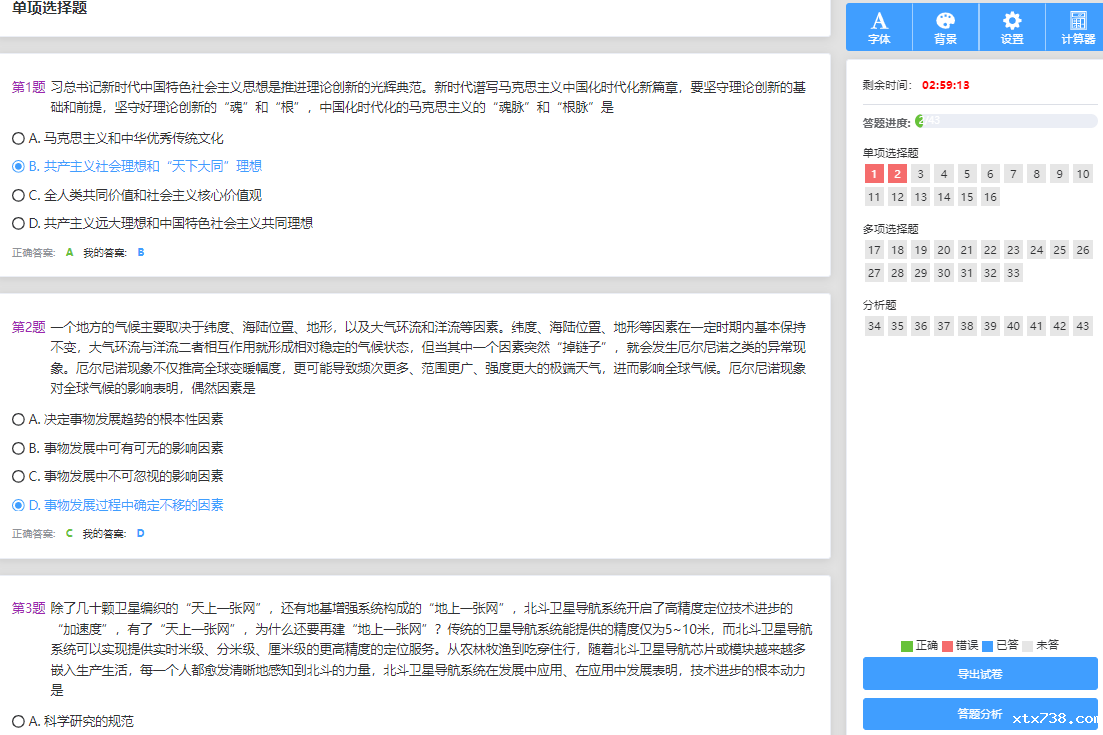Jump to question number 2 tile

pyautogui.click(x=897, y=174)
